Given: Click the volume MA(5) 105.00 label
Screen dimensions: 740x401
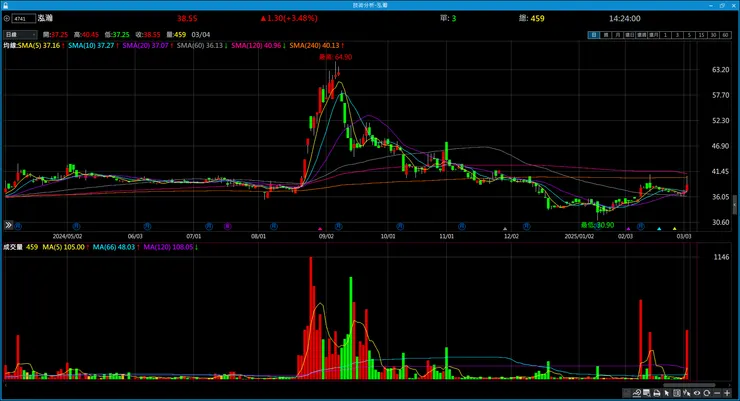Looking at the screenshot, I should click(63, 247).
